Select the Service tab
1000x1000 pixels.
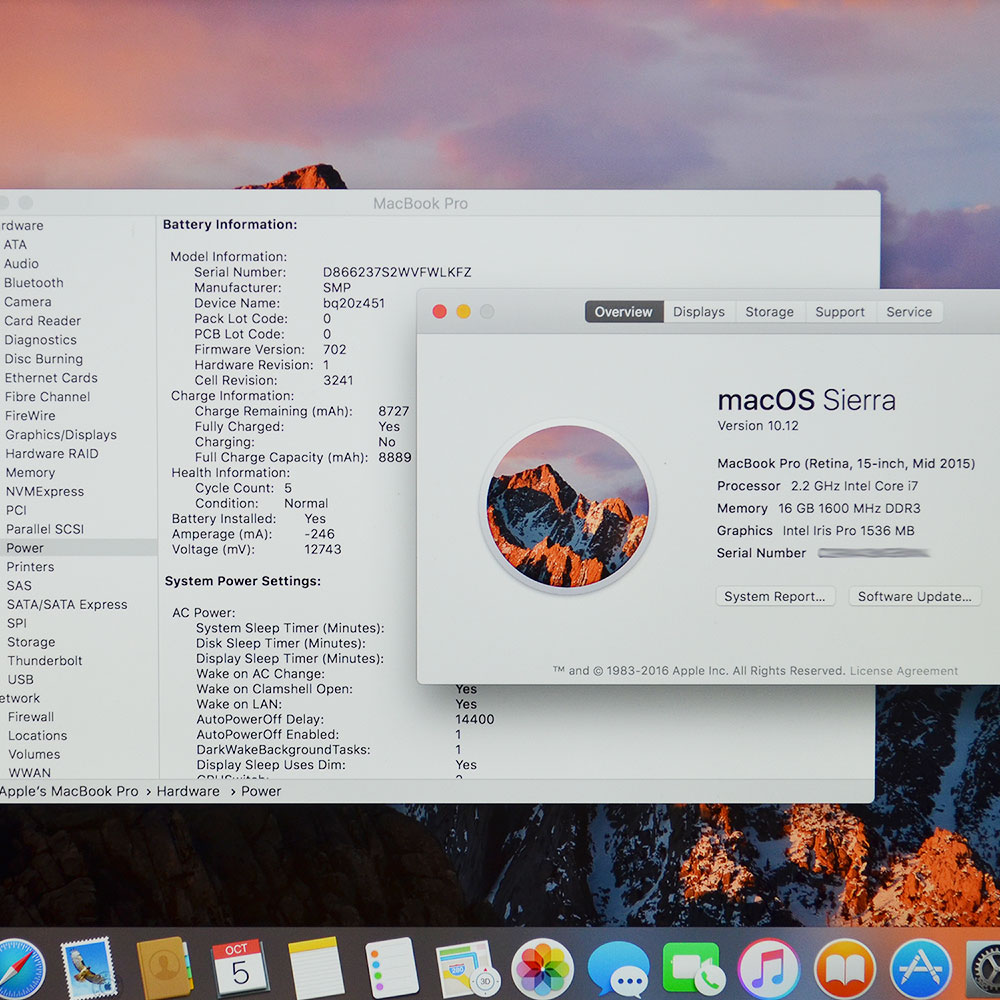click(909, 312)
